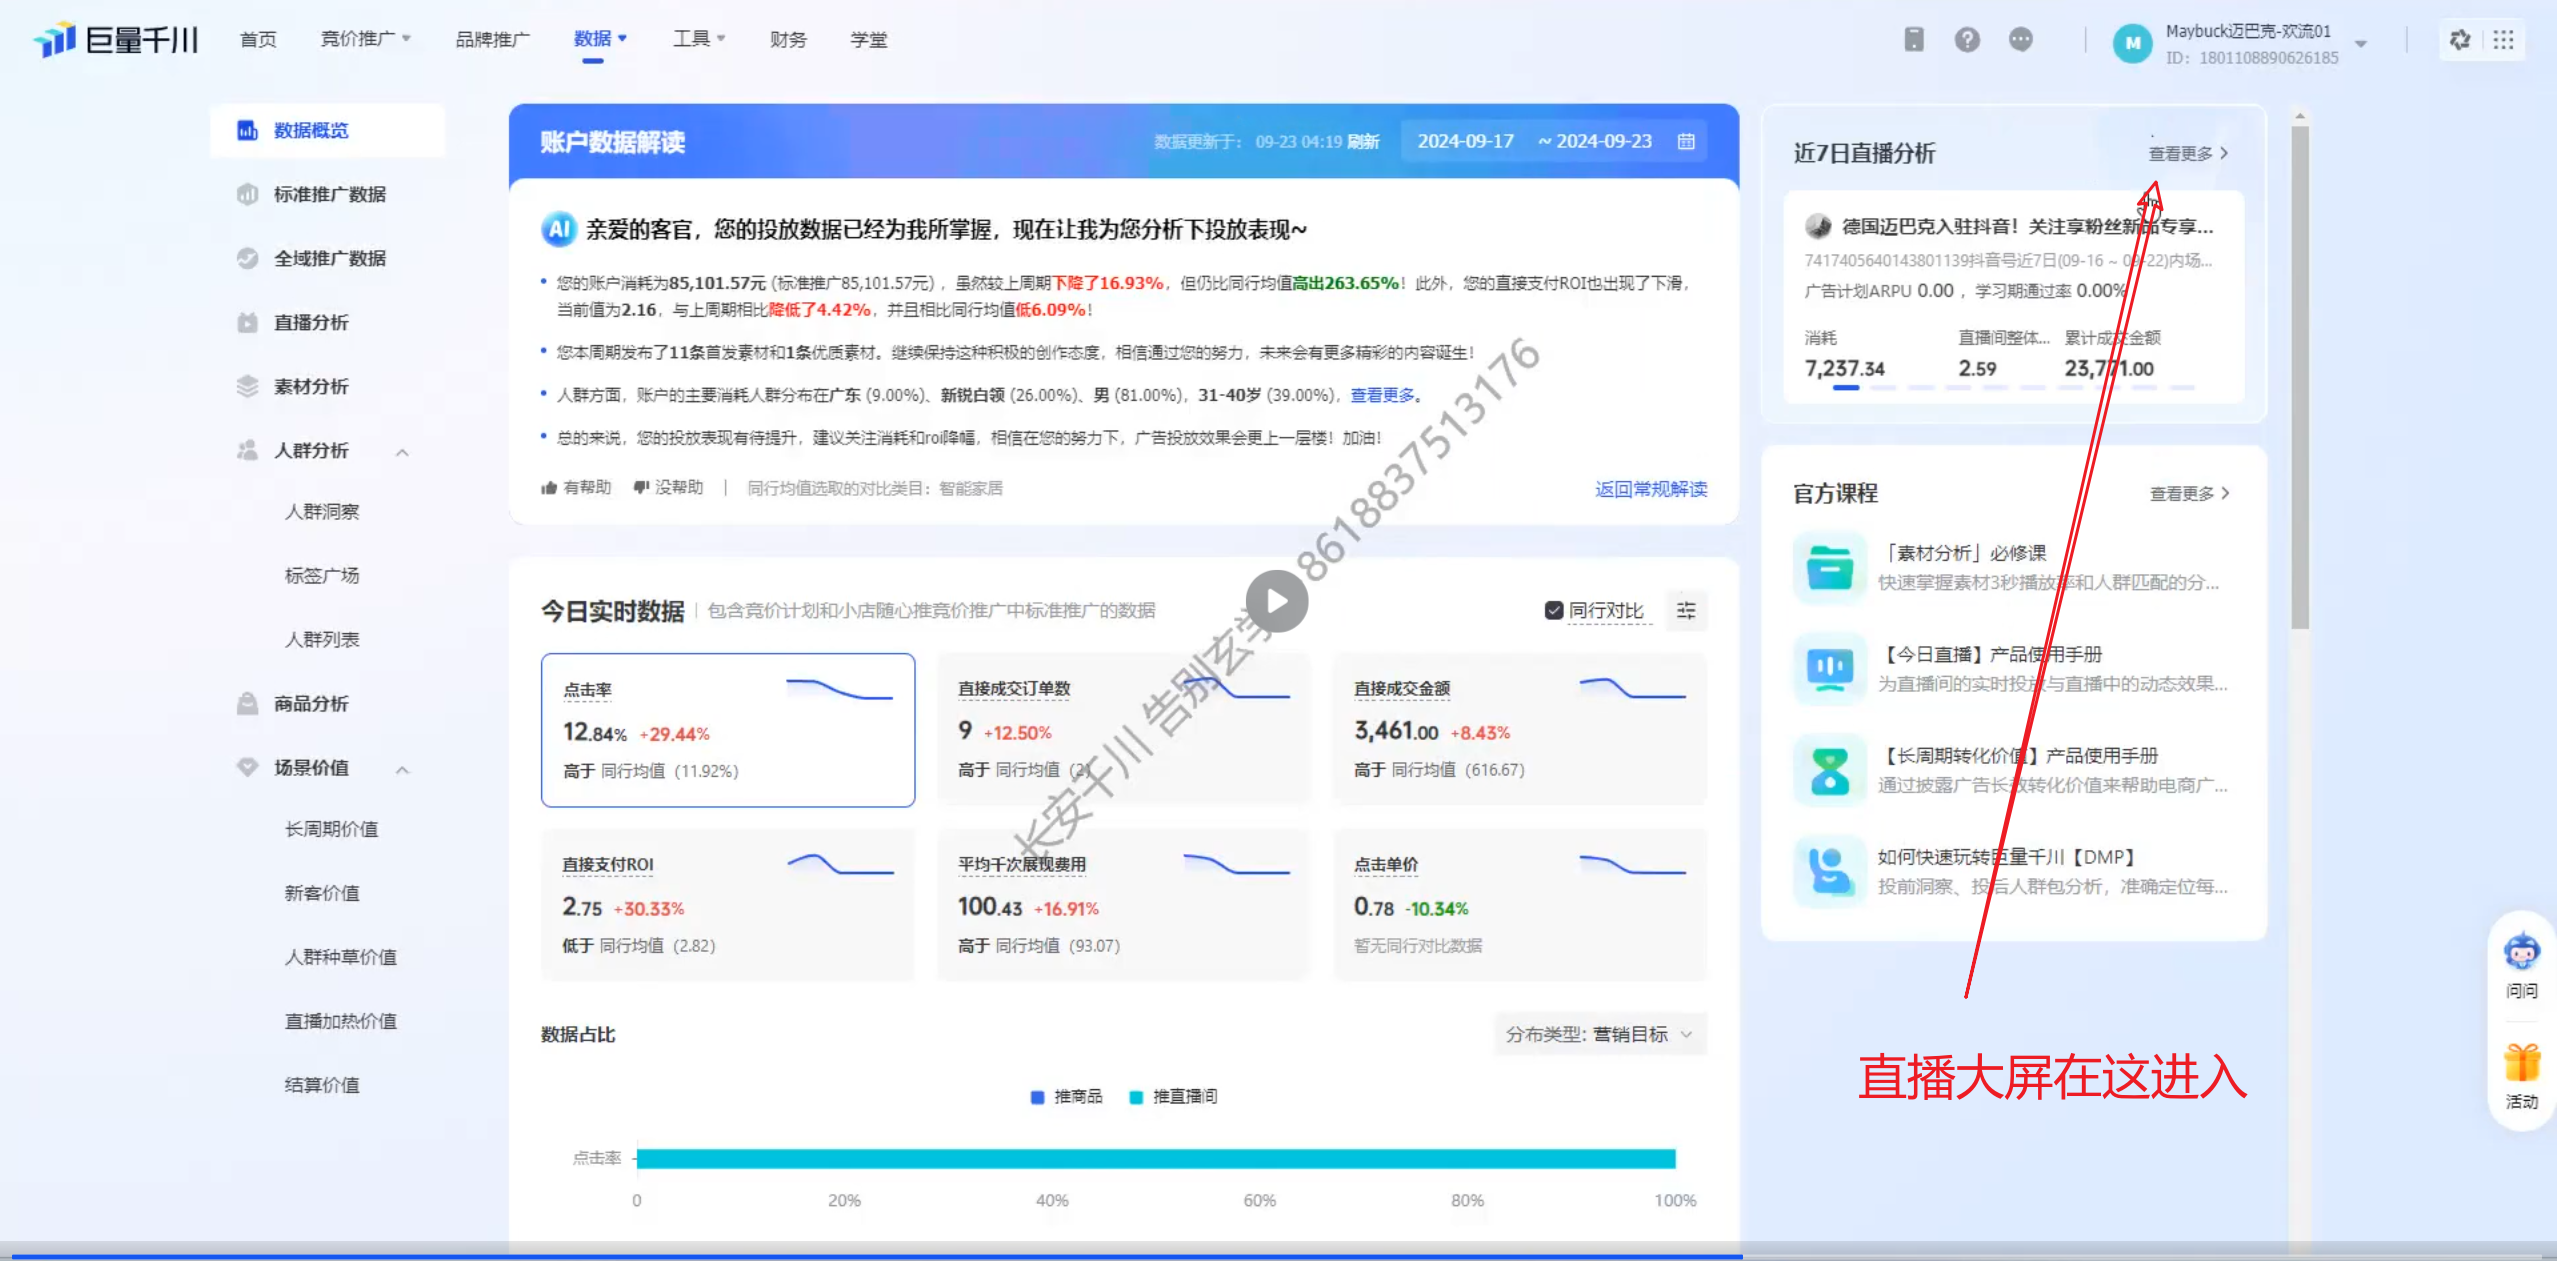Open the 问问 assistant robot icon
Viewport: 2557px width, 1261px height.
(2521, 952)
